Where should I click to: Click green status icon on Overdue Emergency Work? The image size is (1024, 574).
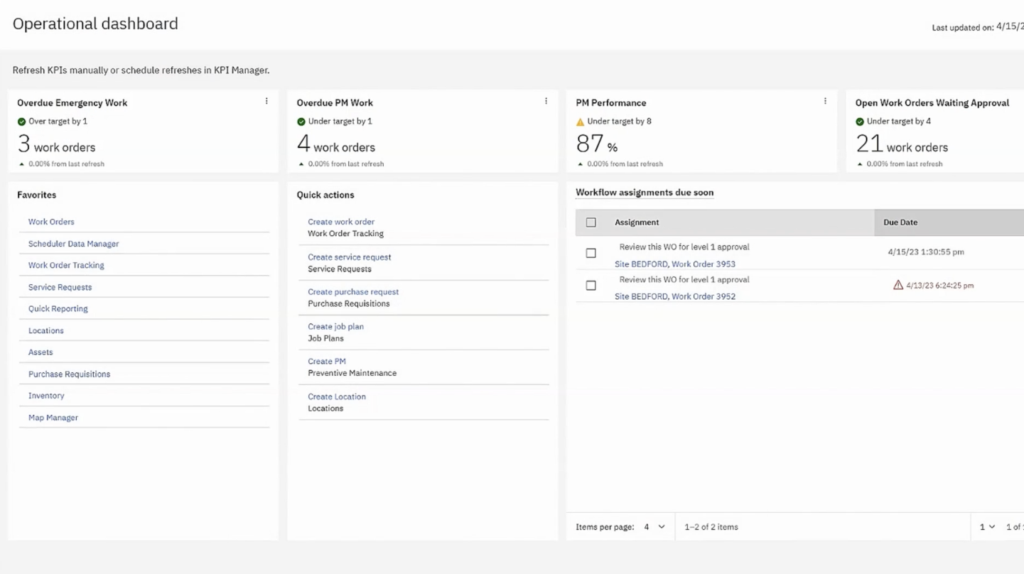coord(22,121)
